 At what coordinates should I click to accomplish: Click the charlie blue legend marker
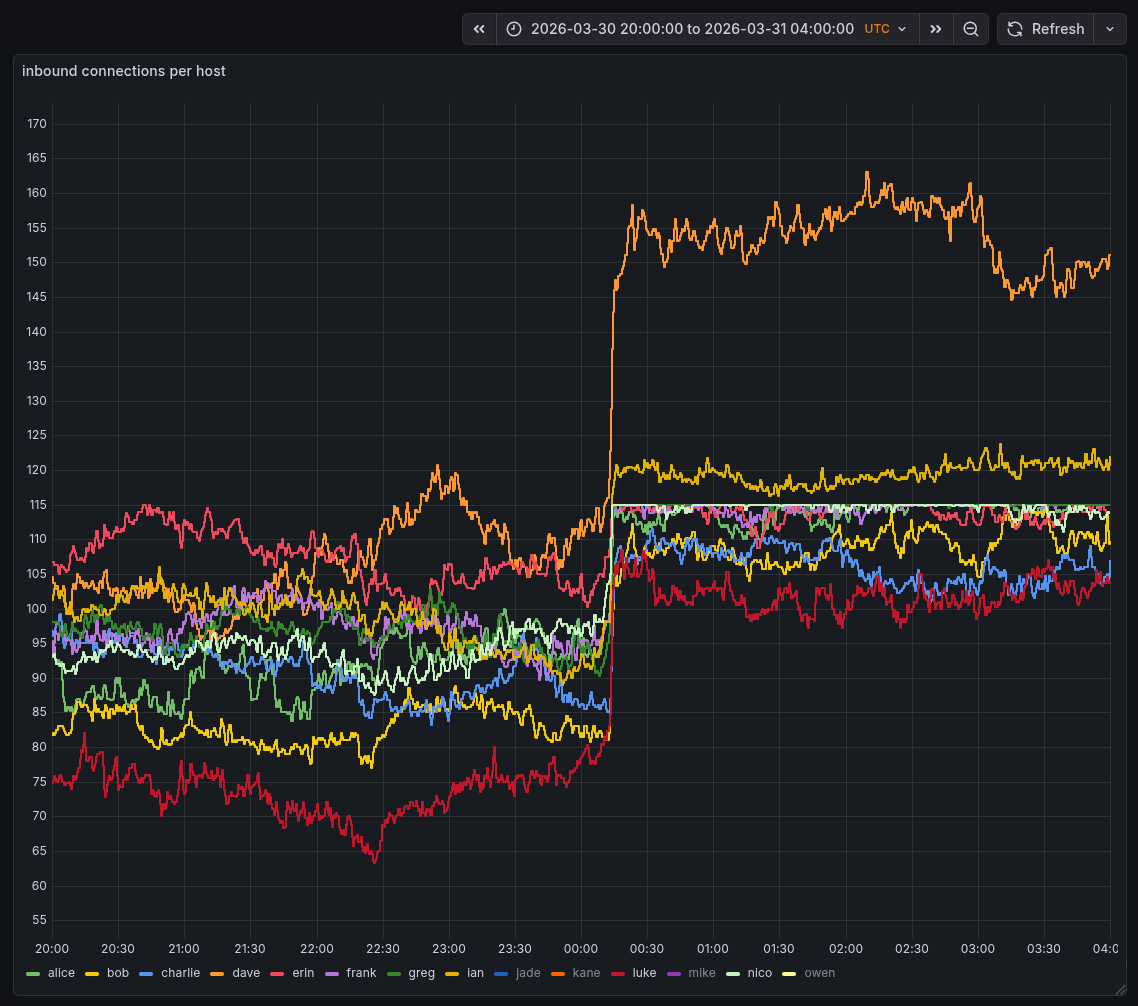pos(147,973)
